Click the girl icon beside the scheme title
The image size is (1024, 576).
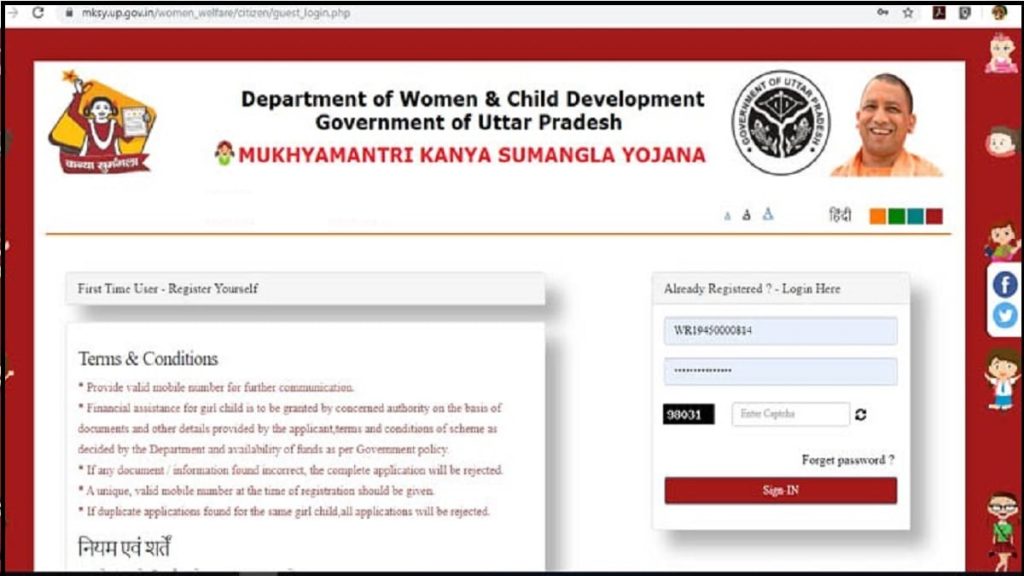[224, 153]
